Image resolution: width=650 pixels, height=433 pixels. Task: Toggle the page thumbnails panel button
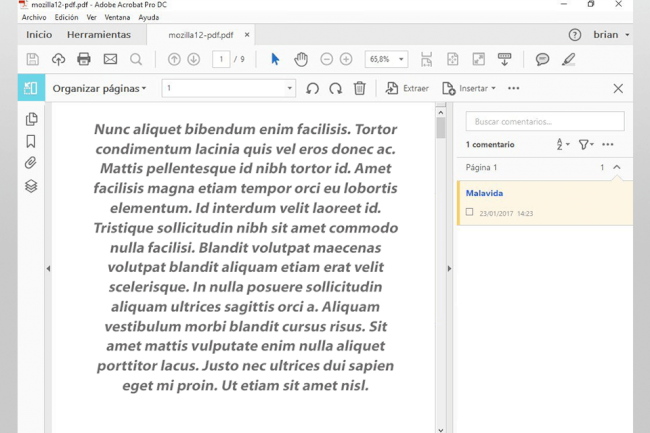(31, 88)
